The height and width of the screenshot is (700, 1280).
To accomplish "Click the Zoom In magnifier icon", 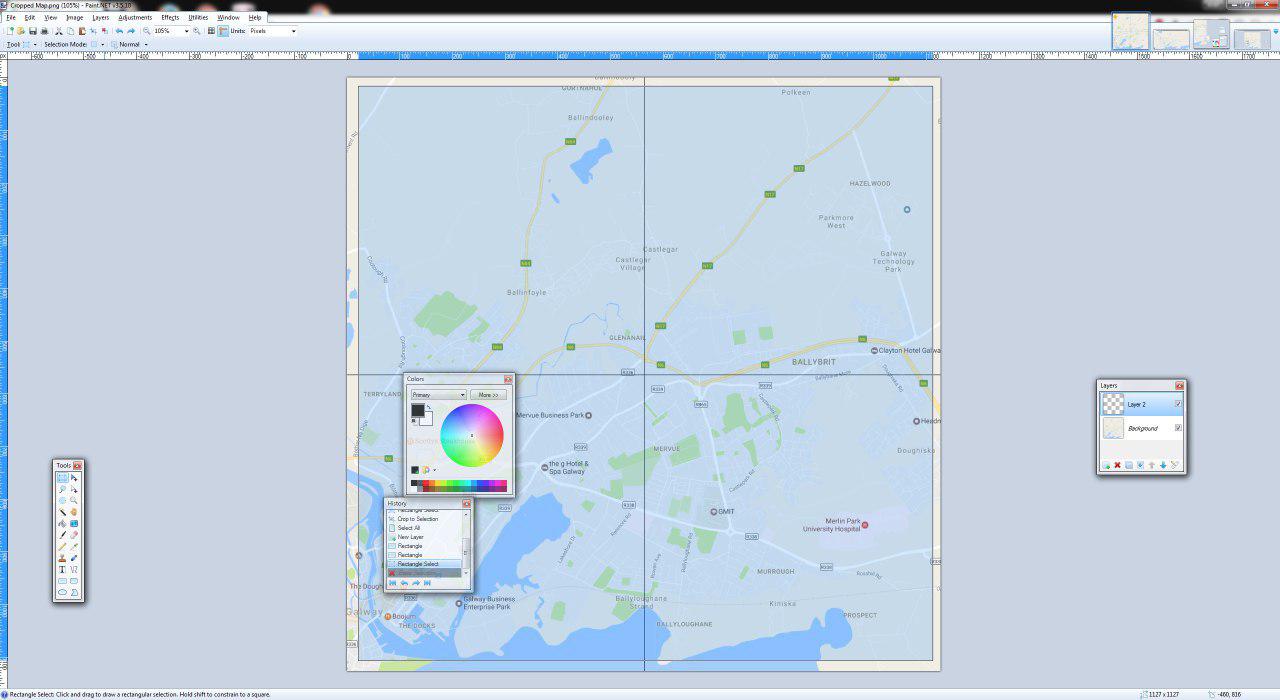I will click(x=196, y=31).
